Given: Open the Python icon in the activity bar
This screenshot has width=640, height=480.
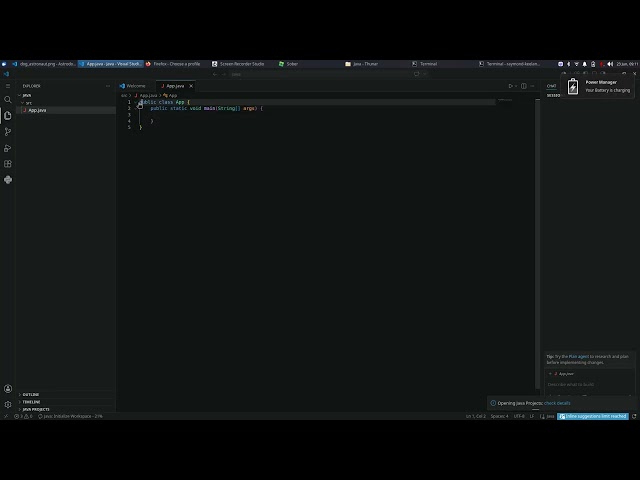Looking at the screenshot, I should coord(8,180).
